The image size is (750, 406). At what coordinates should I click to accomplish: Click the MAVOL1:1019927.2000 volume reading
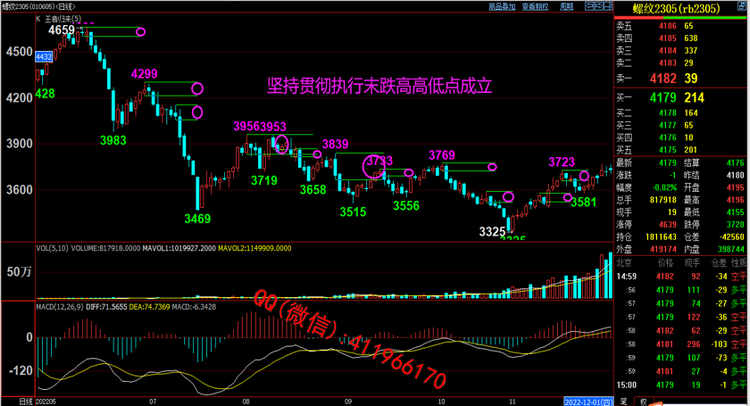point(179,249)
